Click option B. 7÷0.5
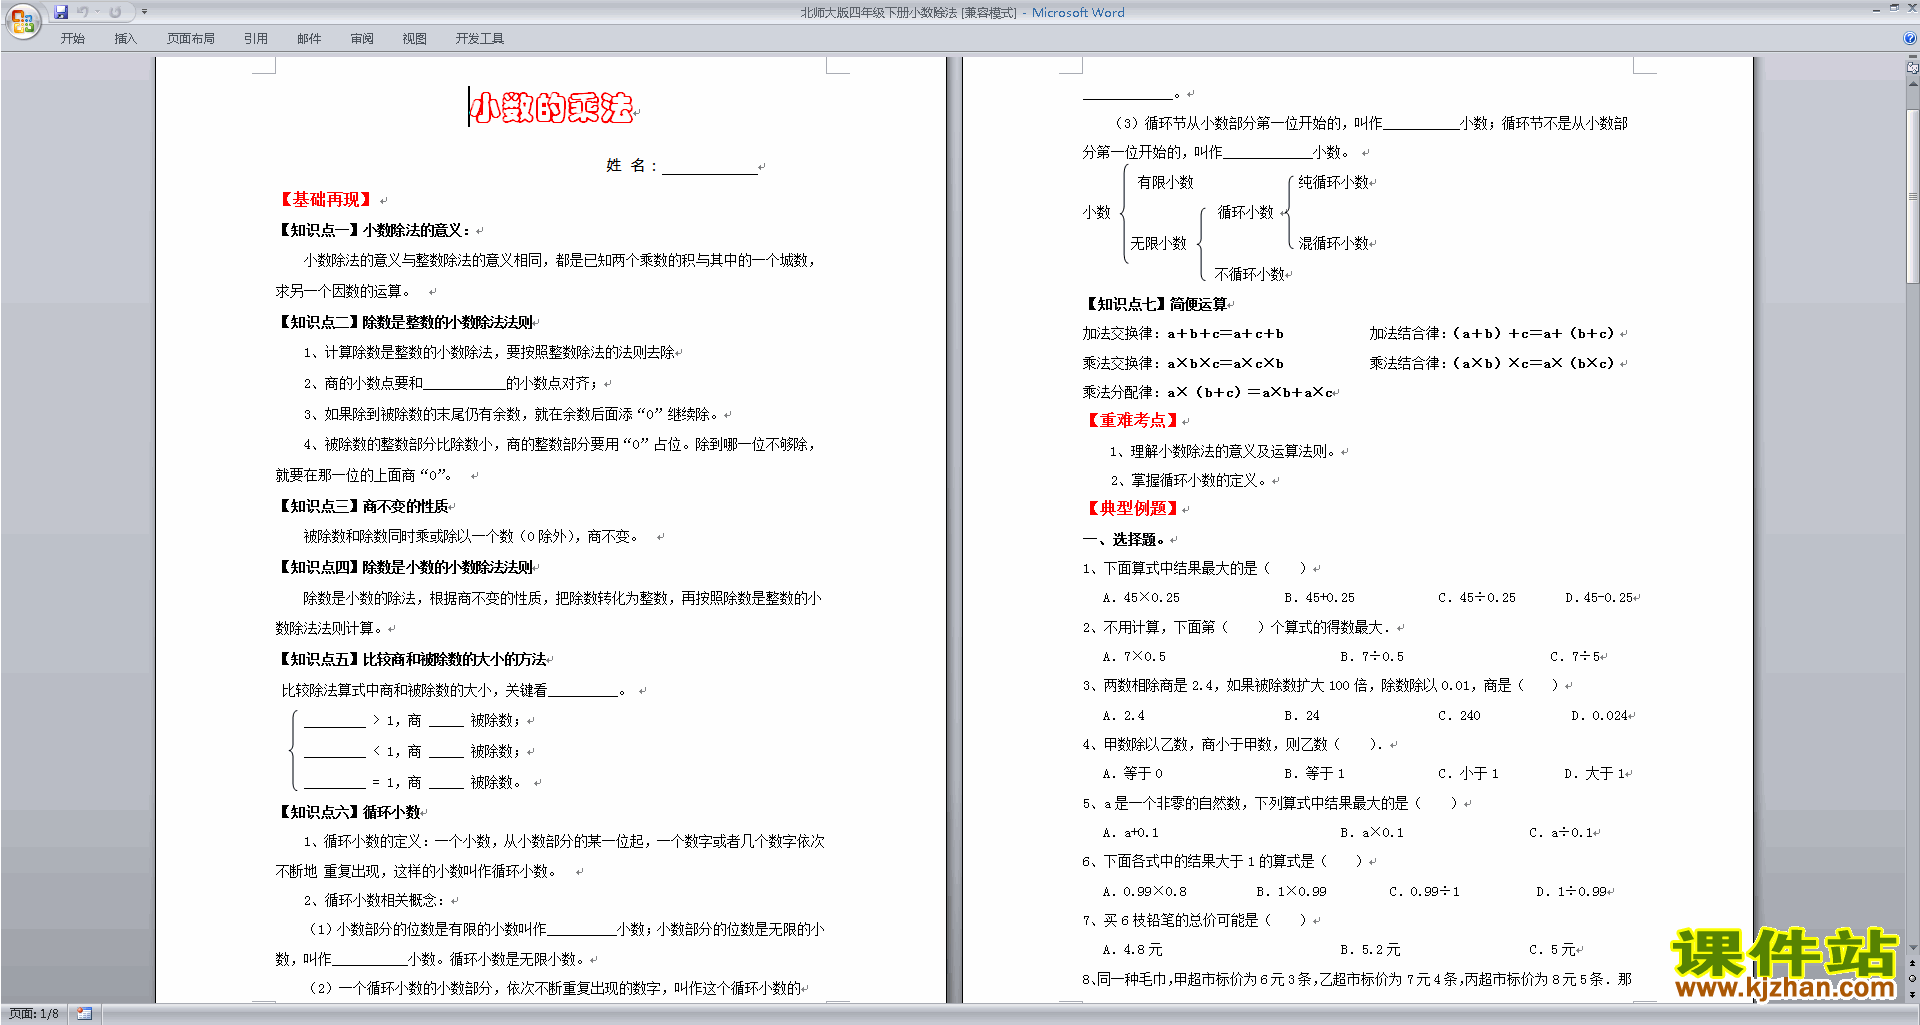This screenshot has height=1025, width=1920. point(1372,657)
